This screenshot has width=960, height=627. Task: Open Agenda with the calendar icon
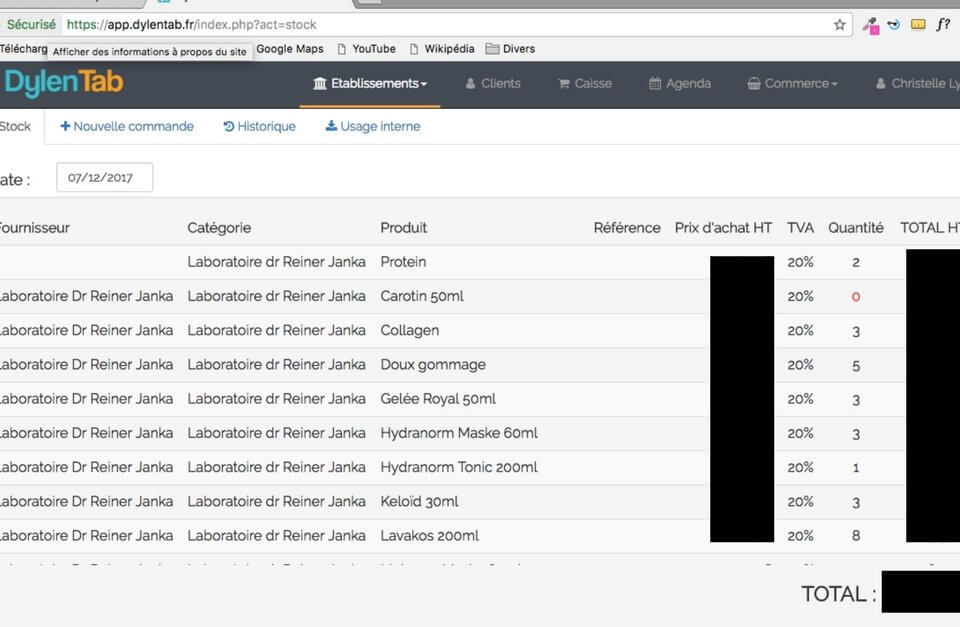[x=680, y=84]
